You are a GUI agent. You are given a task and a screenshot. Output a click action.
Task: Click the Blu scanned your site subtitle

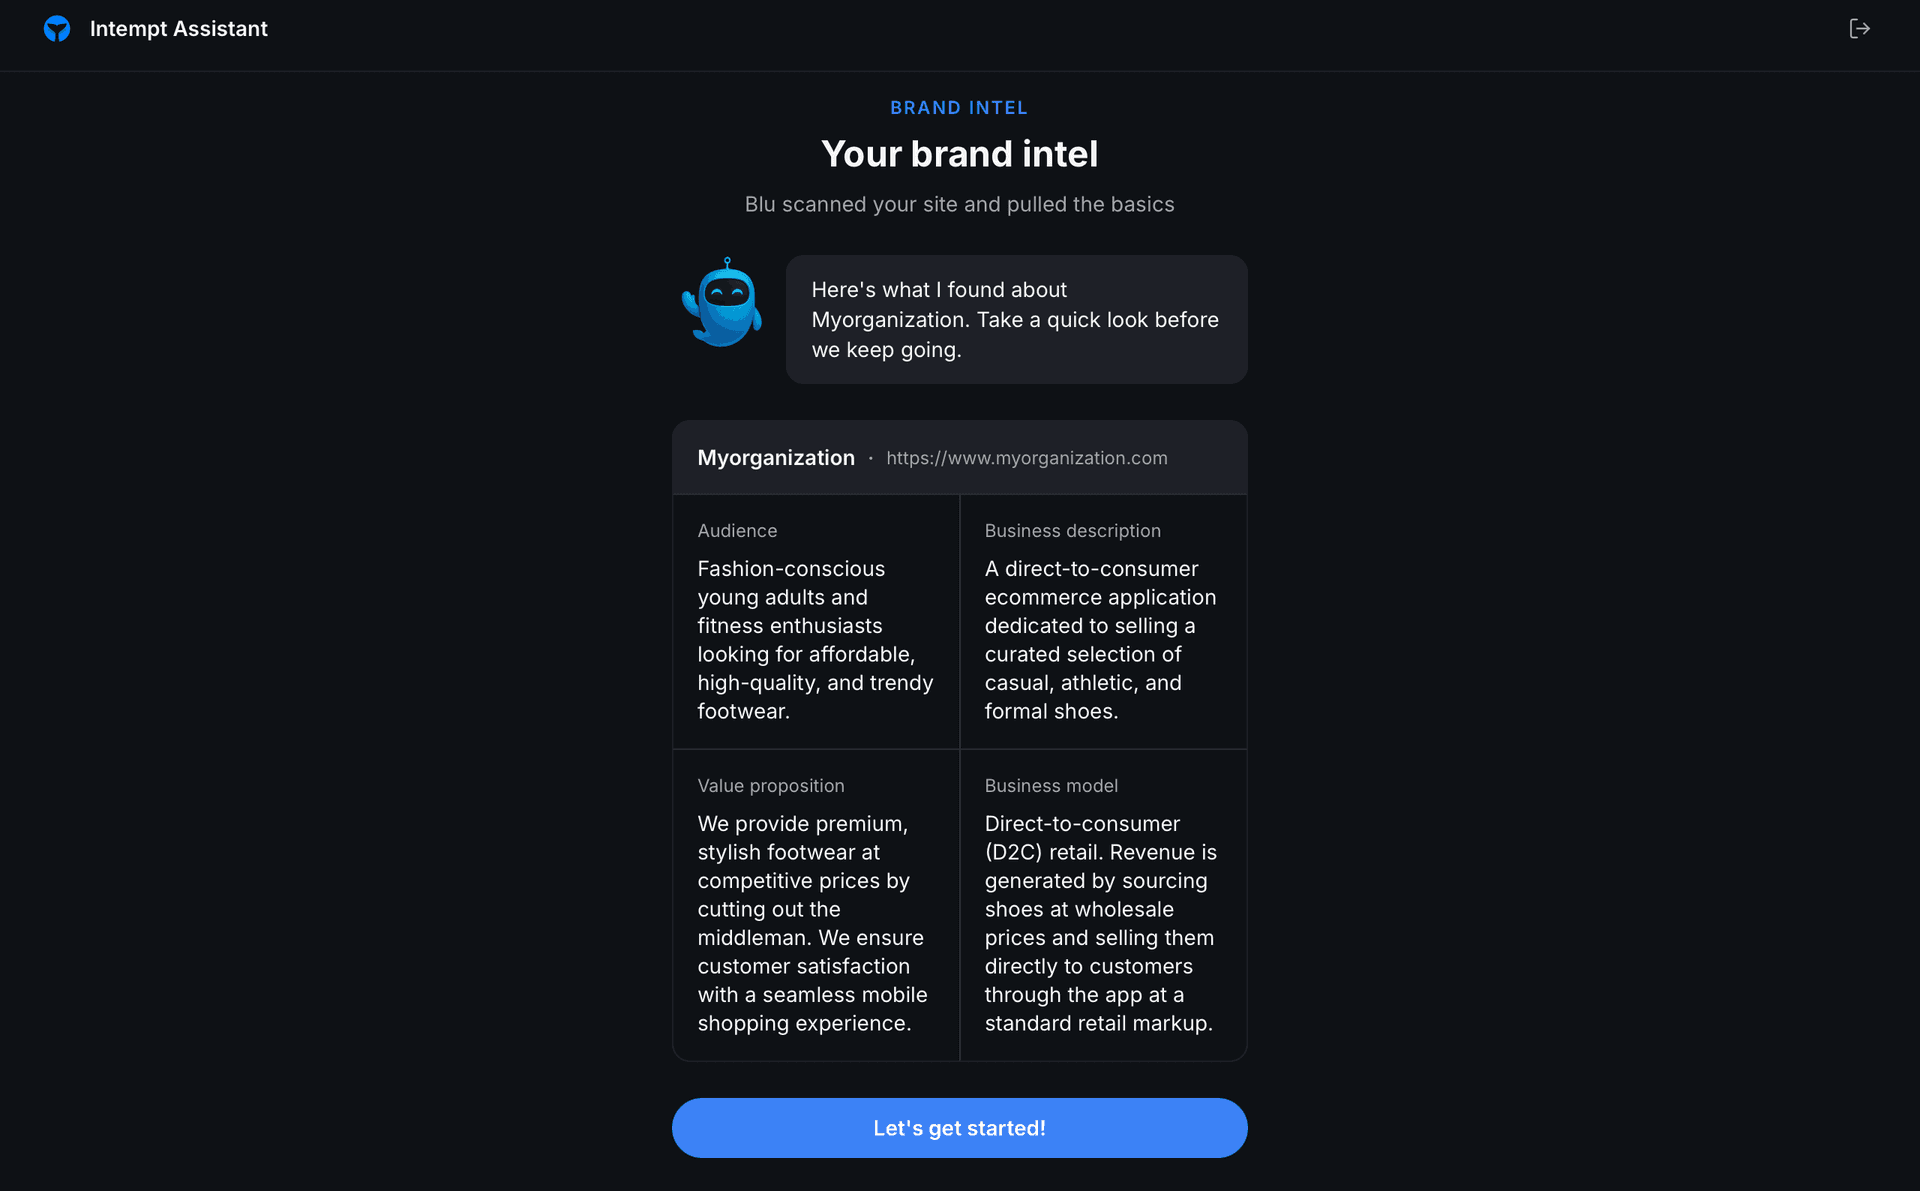pyautogui.click(x=959, y=204)
